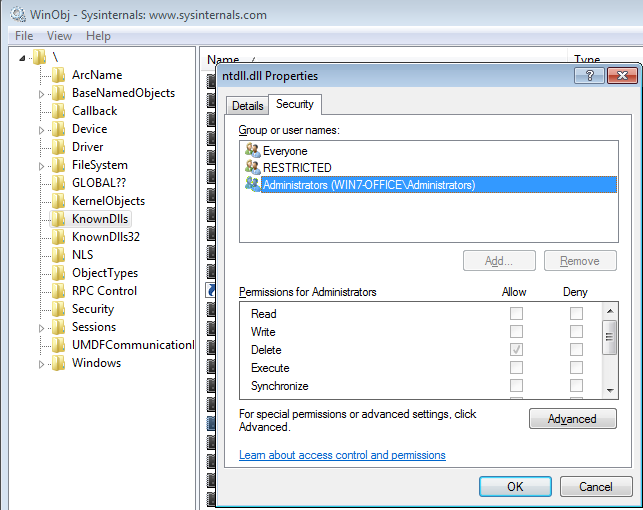Image resolution: width=643 pixels, height=510 pixels.
Task: Click the Administrators group icon
Action: [252, 185]
